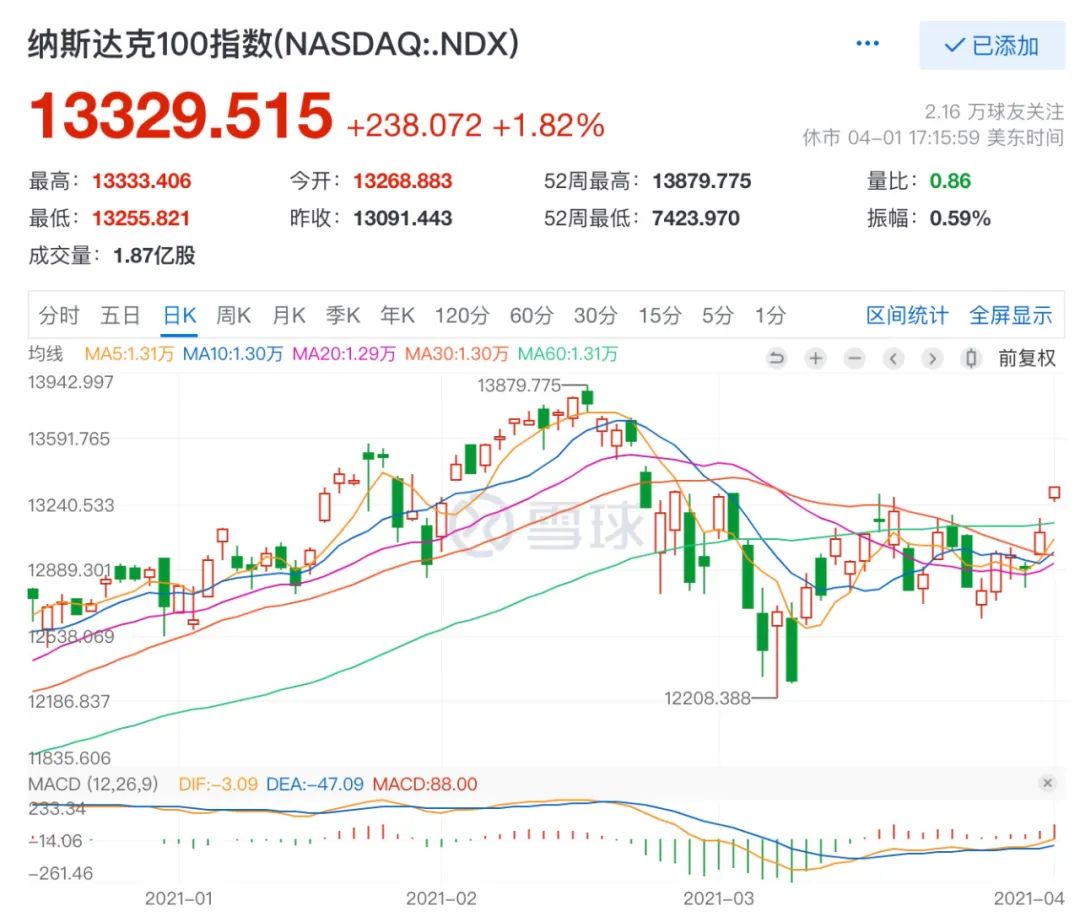Screen dimensions: 1080x922
Task: Click the chart high annotation 13879.775
Action: (519, 385)
